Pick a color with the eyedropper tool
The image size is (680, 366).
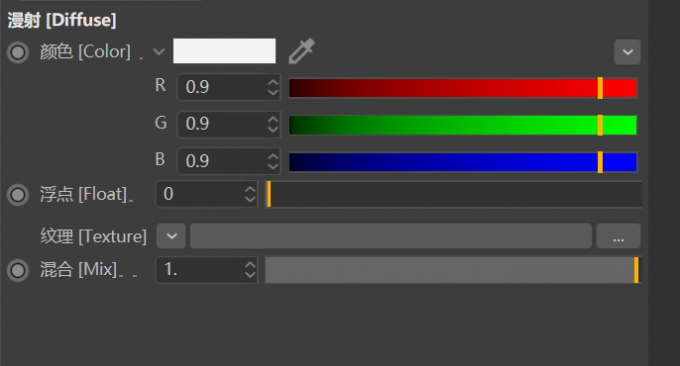pyautogui.click(x=302, y=51)
